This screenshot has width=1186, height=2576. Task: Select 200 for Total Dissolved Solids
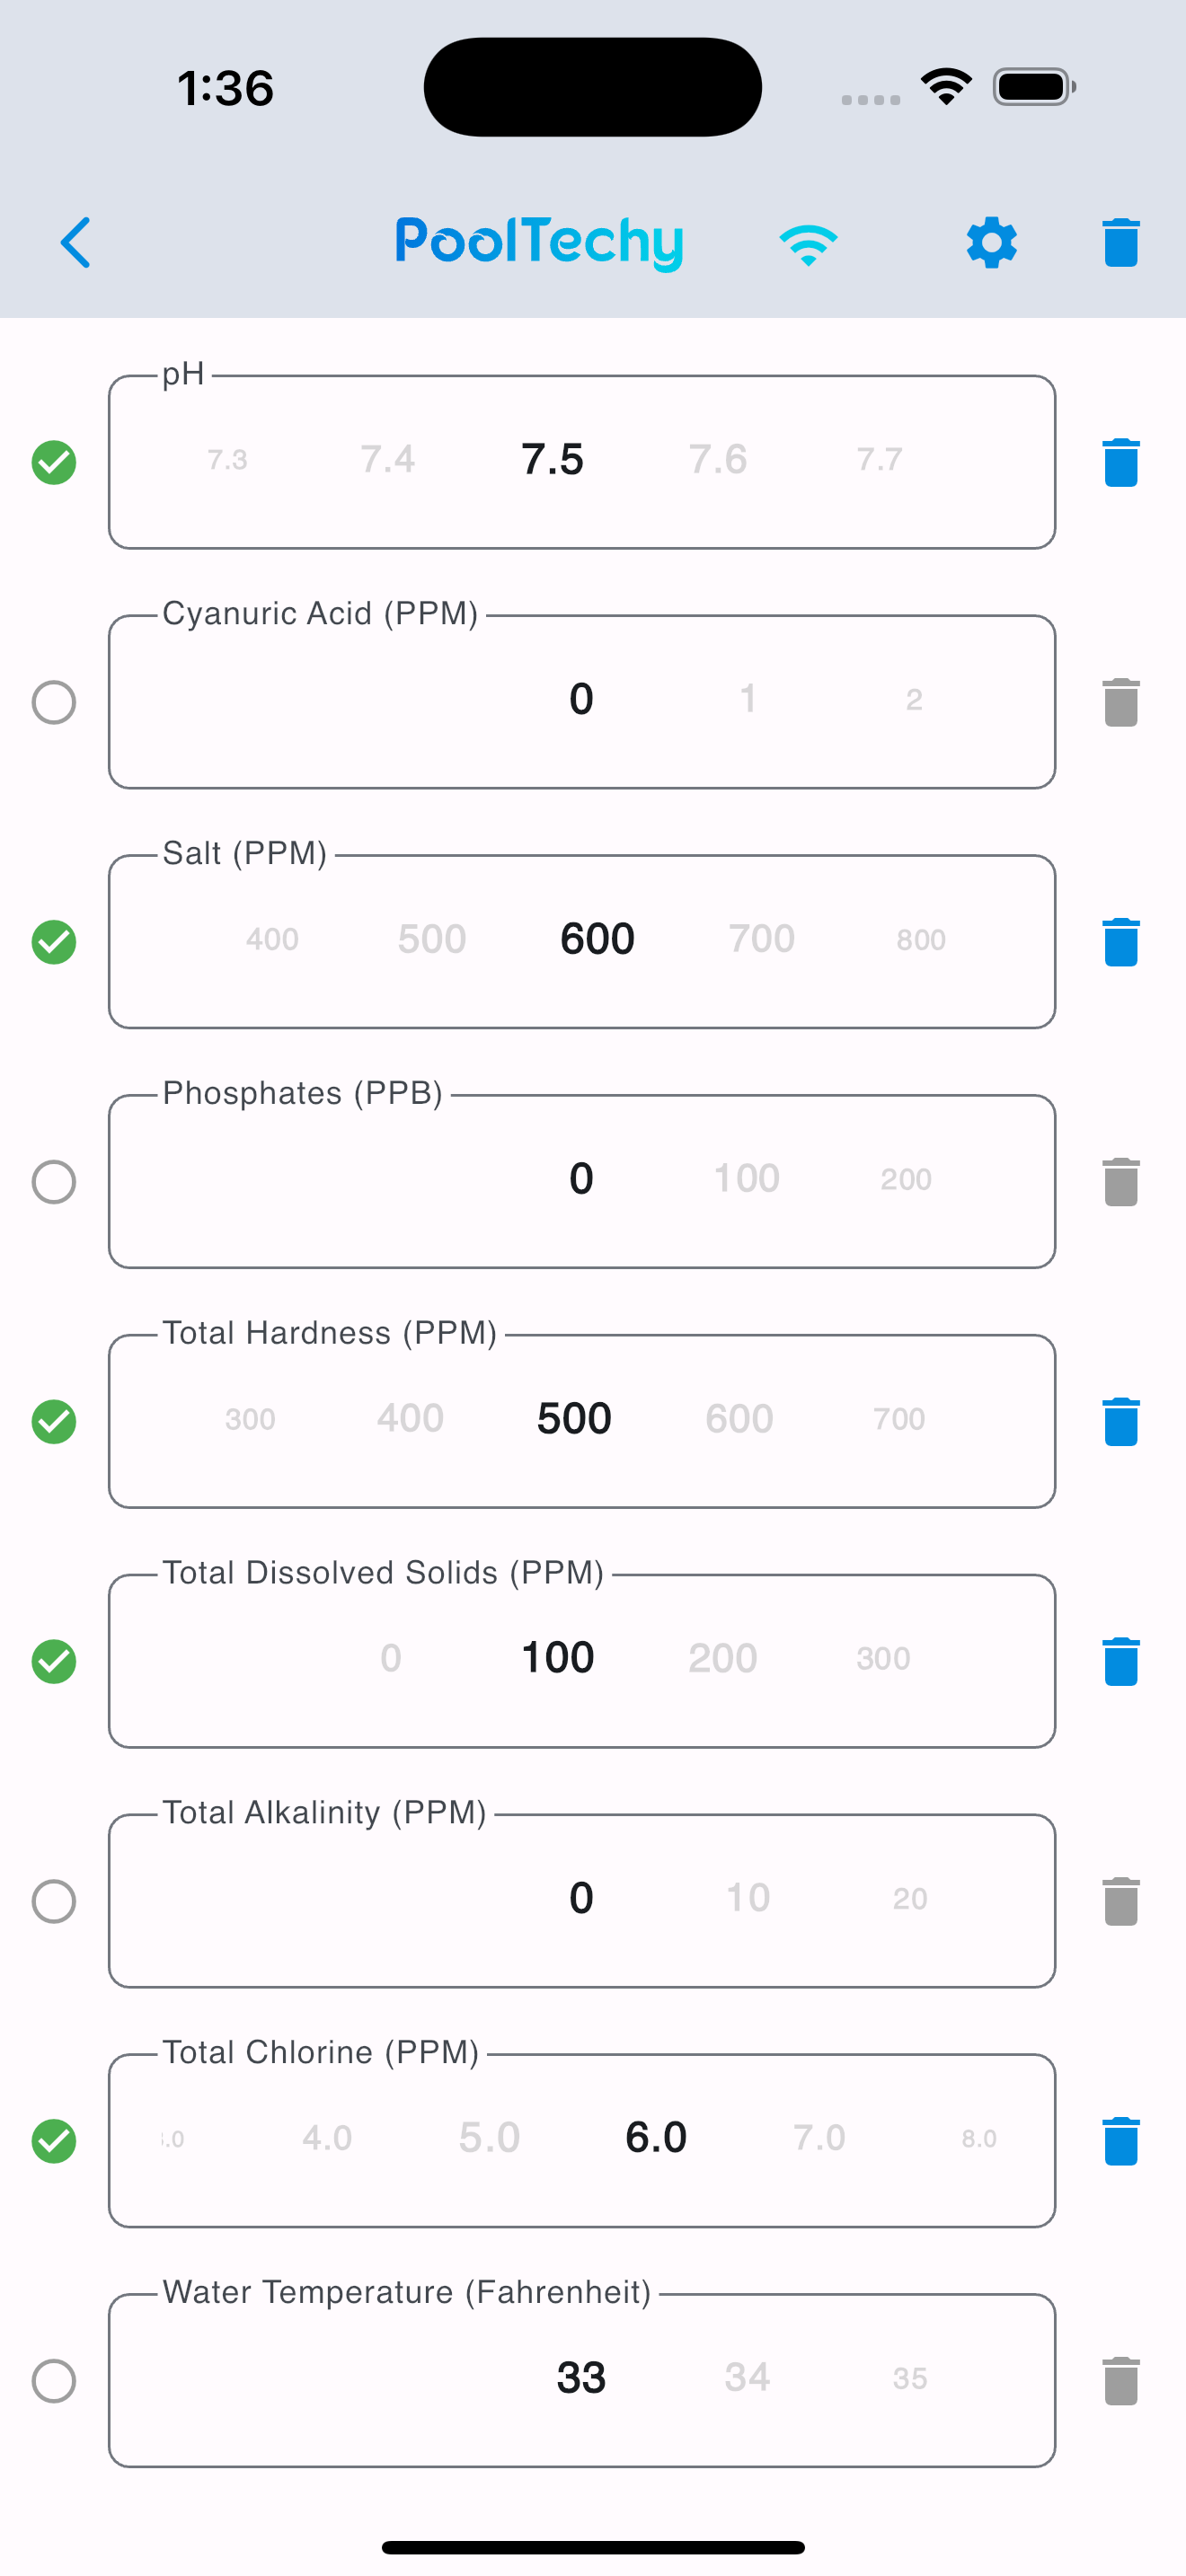point(722,1658)
